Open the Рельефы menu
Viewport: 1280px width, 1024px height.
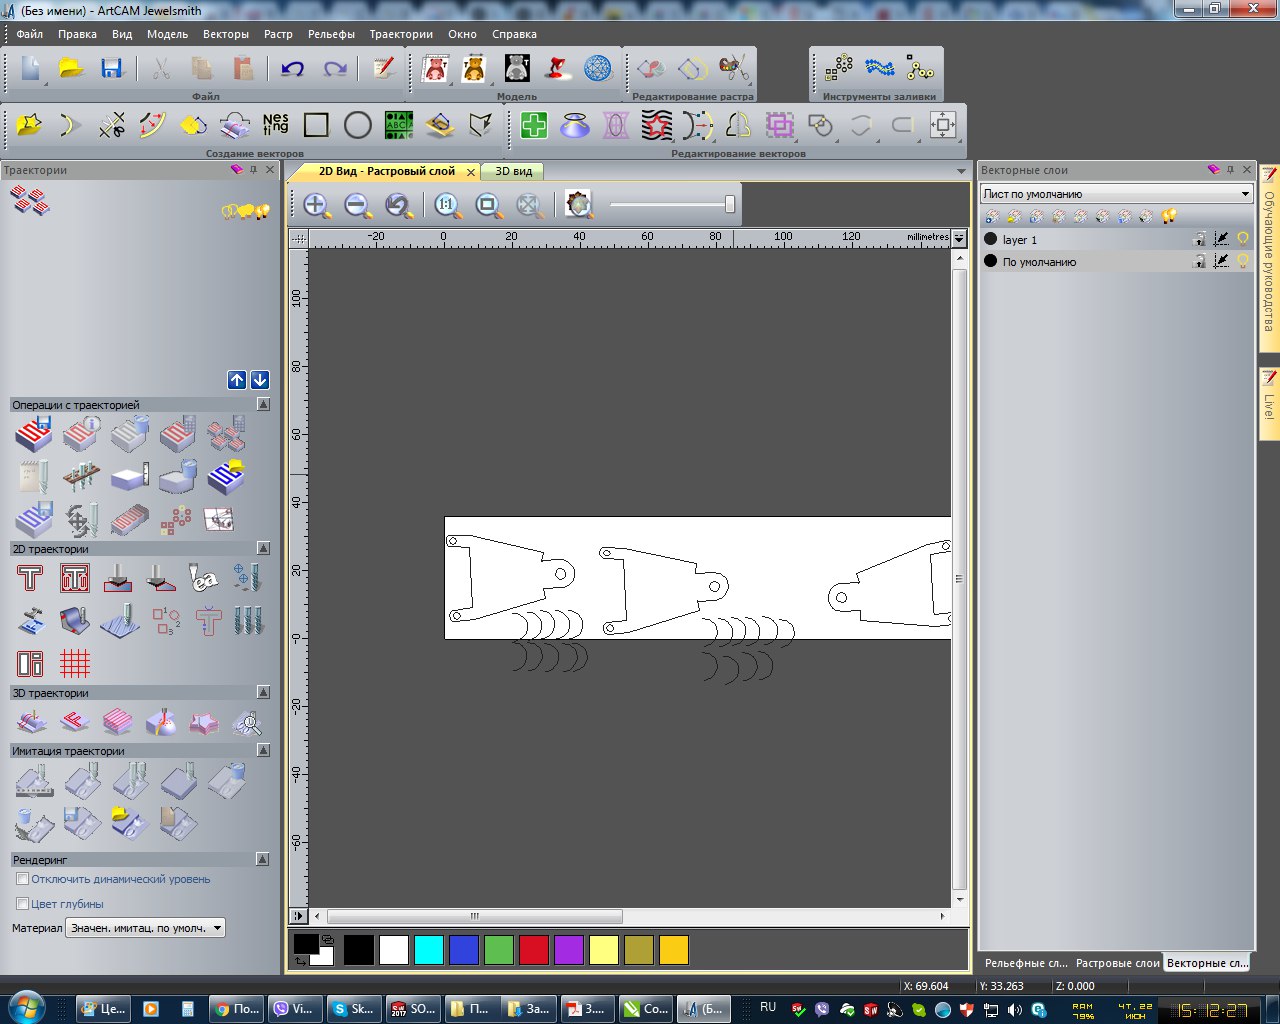pyautogui.click(x=331, y=34)
